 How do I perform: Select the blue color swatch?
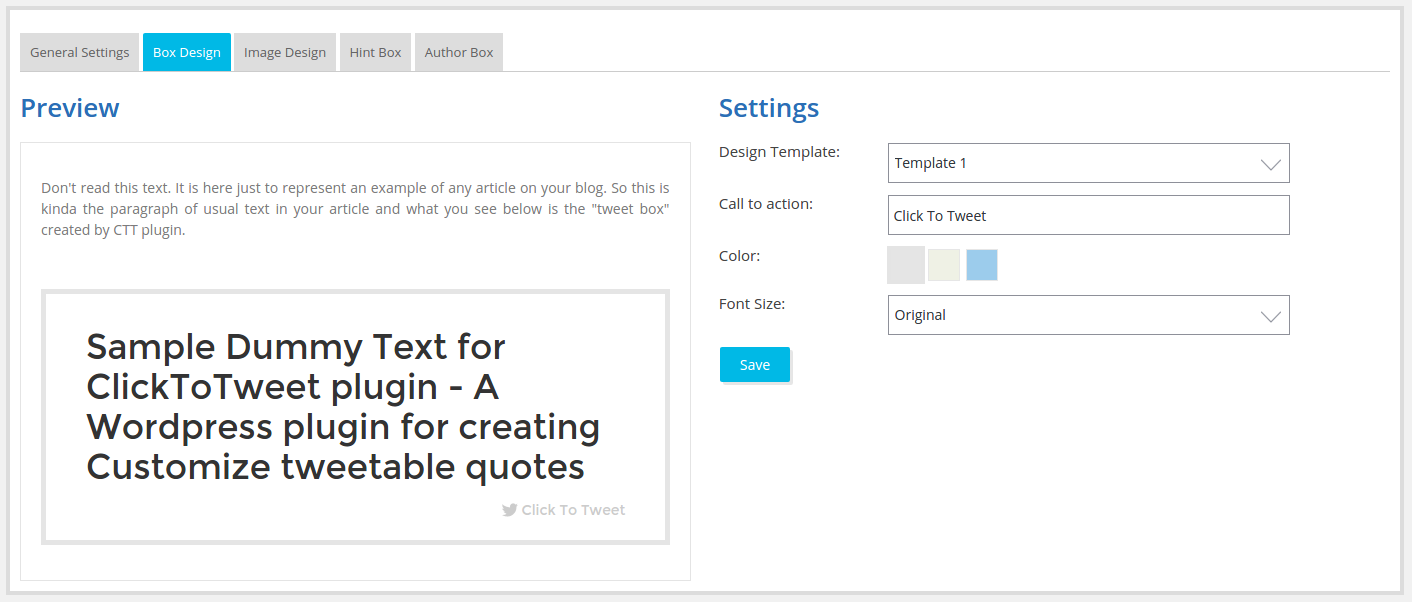tap(981, 264)
